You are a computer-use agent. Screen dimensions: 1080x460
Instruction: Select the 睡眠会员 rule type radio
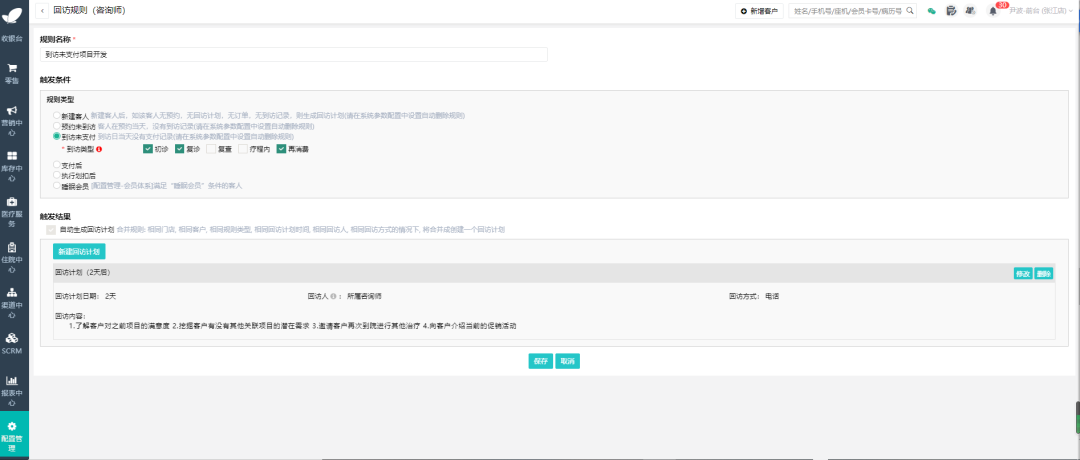57,185
